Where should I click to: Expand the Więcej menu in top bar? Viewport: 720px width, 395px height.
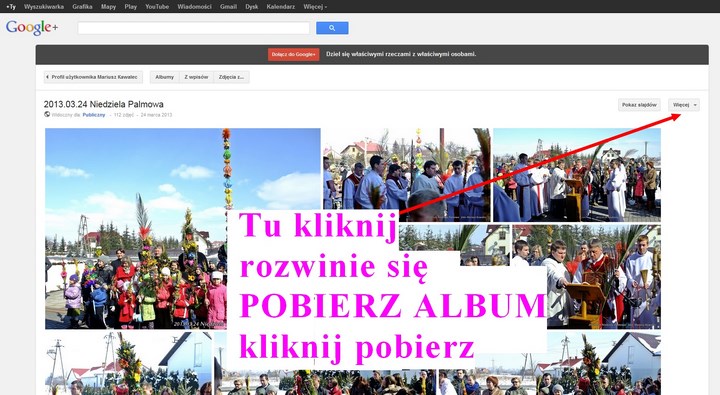click(315, 6)
